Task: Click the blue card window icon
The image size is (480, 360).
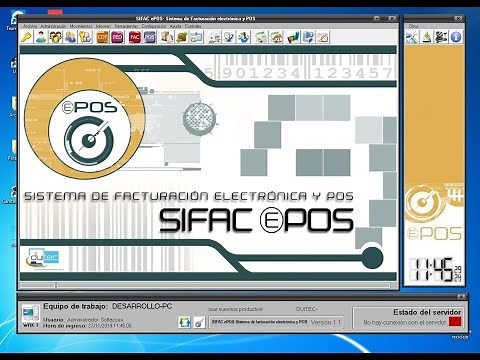Action: [x=196, y=37]
